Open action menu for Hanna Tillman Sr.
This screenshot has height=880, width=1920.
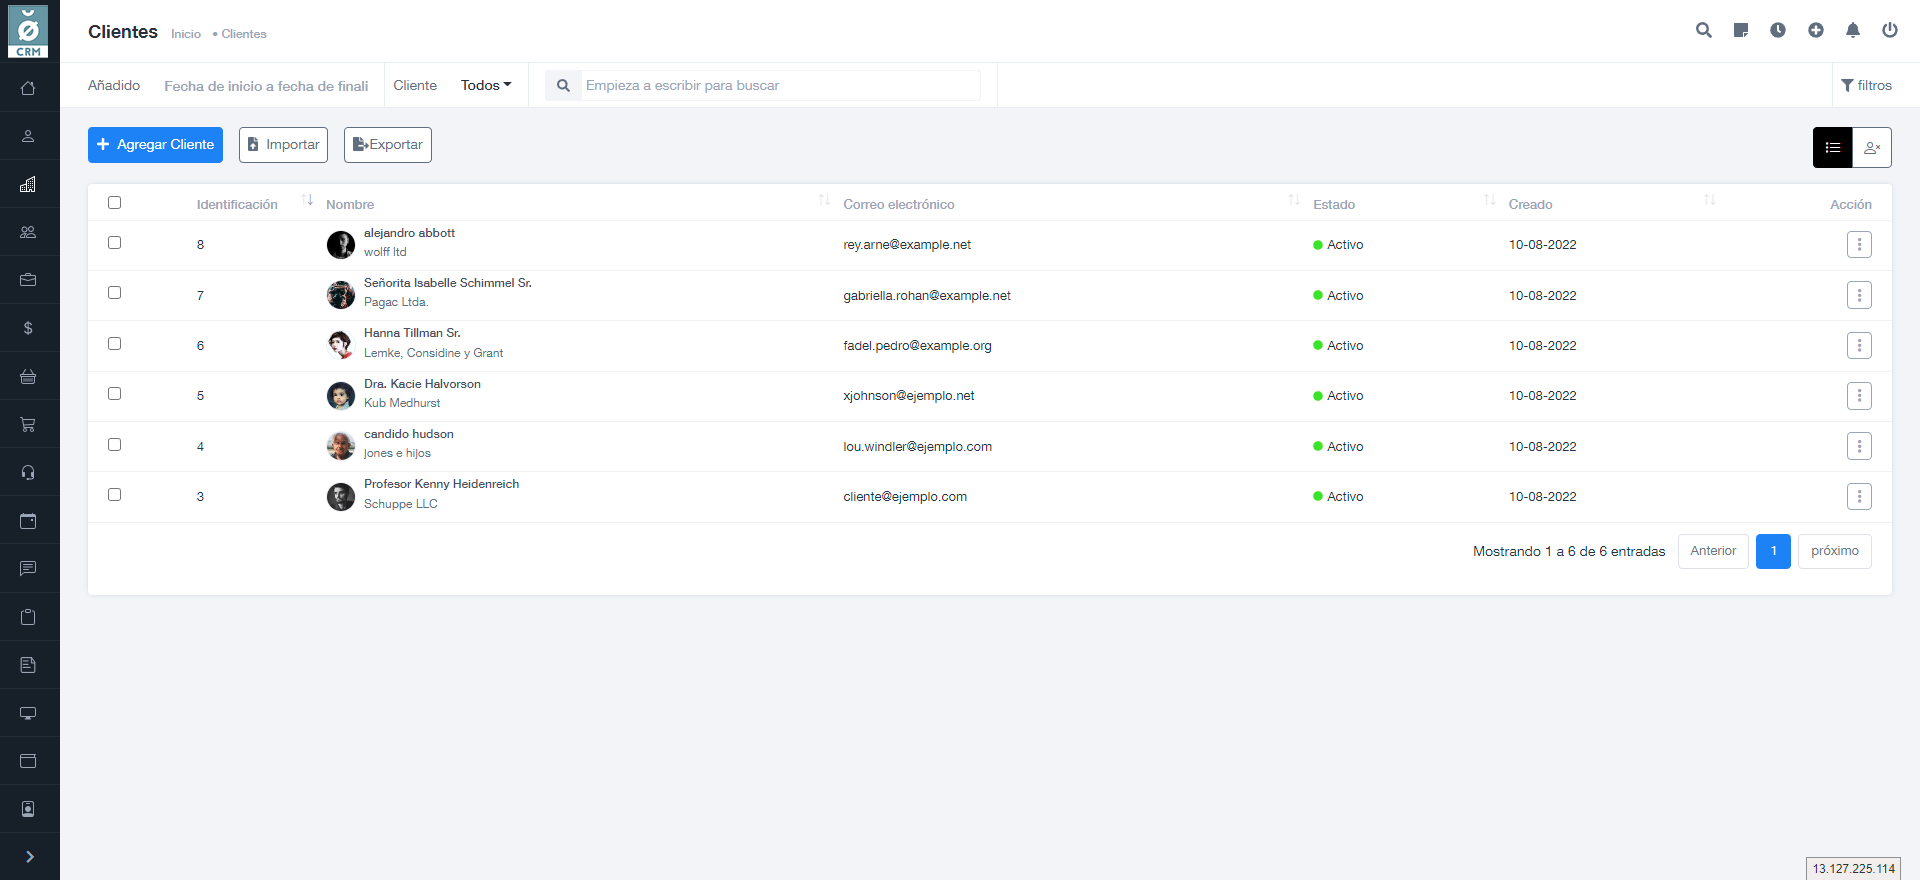[x=1859, y=346]
